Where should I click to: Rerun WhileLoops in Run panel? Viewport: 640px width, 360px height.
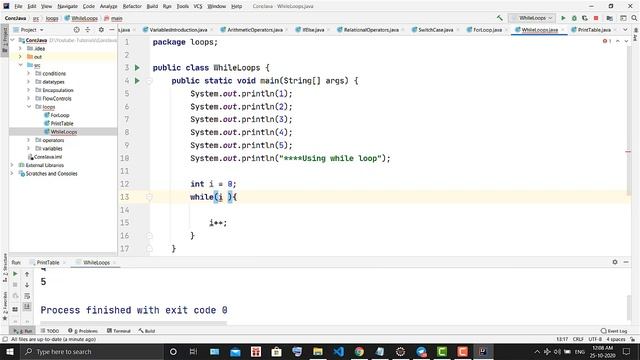(15, 274)
